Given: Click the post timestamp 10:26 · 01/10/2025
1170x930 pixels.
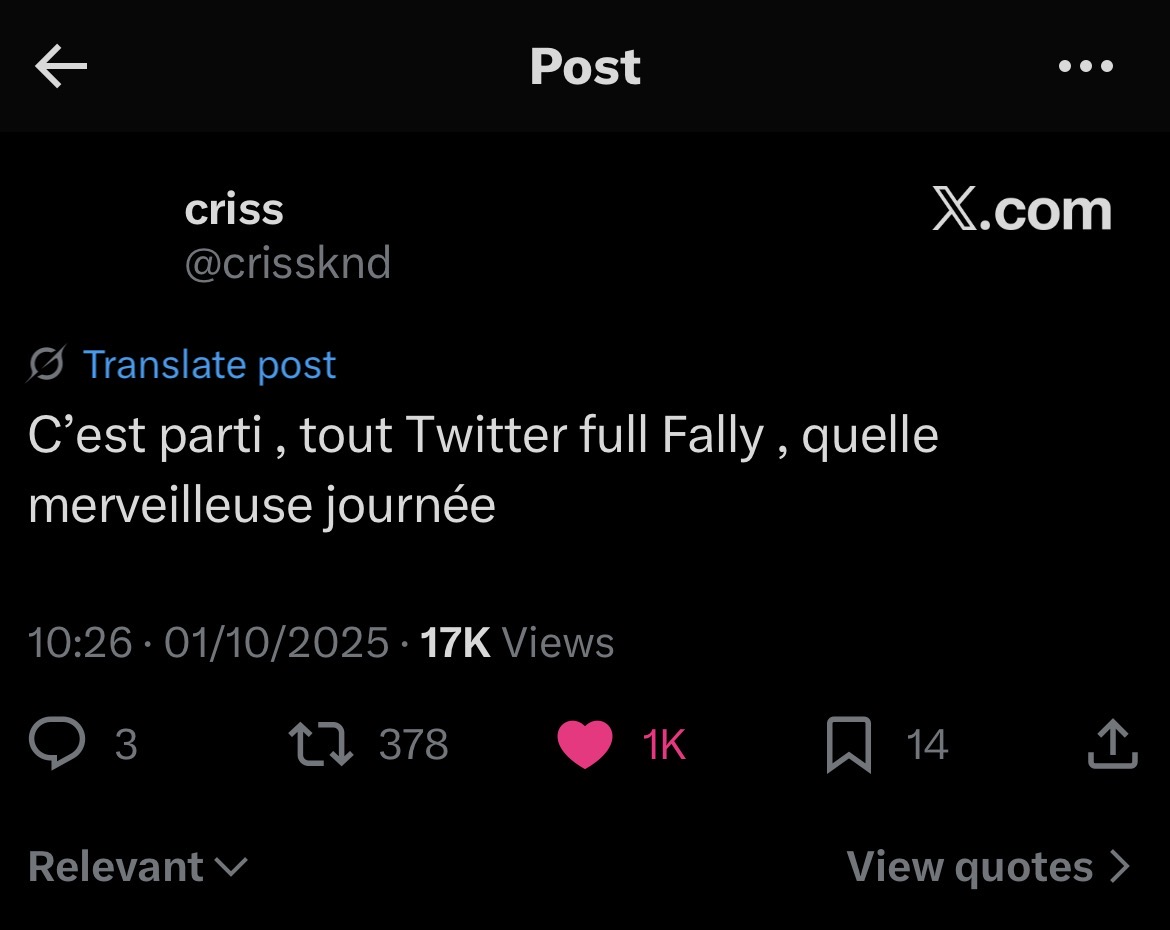Looking at the screenshot, I should pos(208,642).
